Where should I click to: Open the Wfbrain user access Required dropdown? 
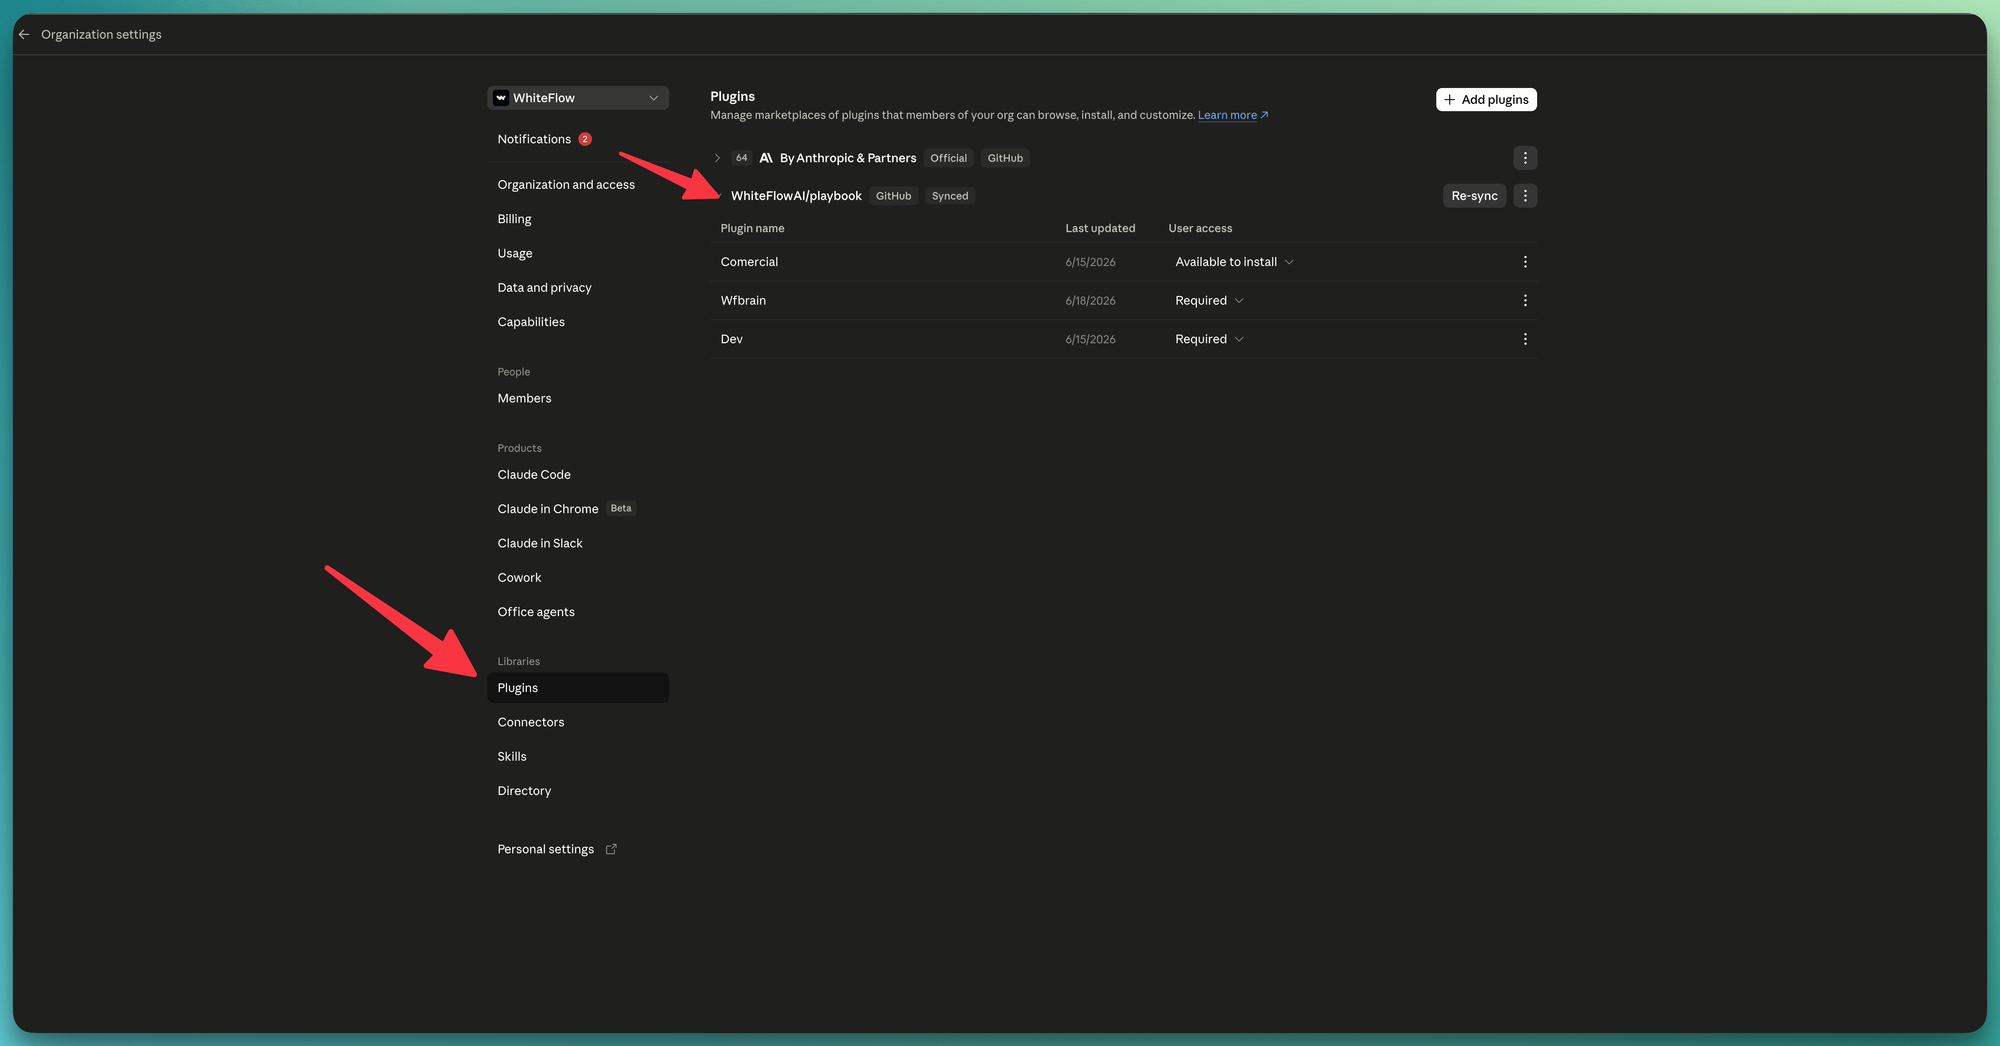pos(1210,300)
